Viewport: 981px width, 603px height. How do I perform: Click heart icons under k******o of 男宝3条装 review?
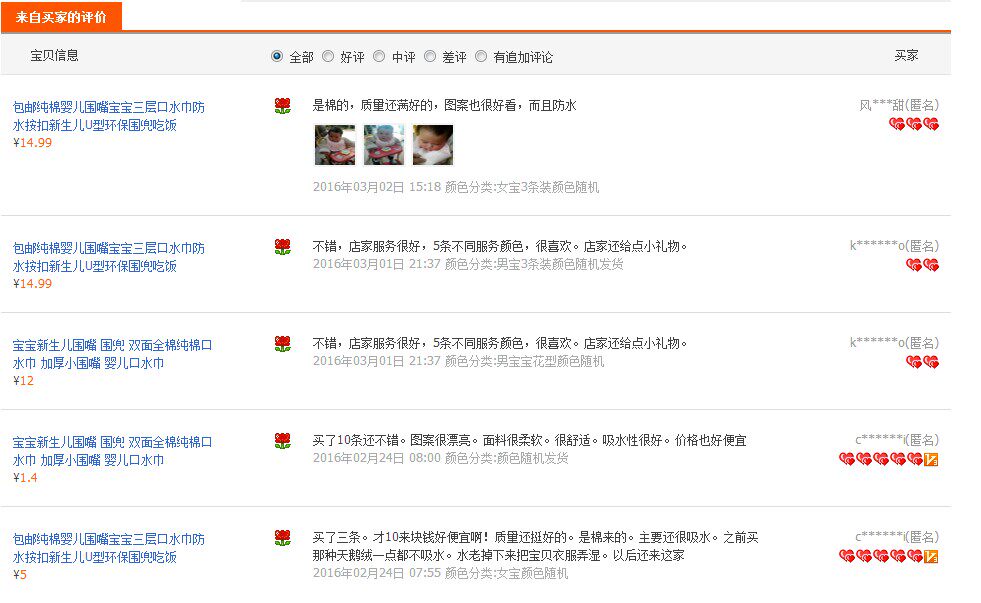(922, 265)
